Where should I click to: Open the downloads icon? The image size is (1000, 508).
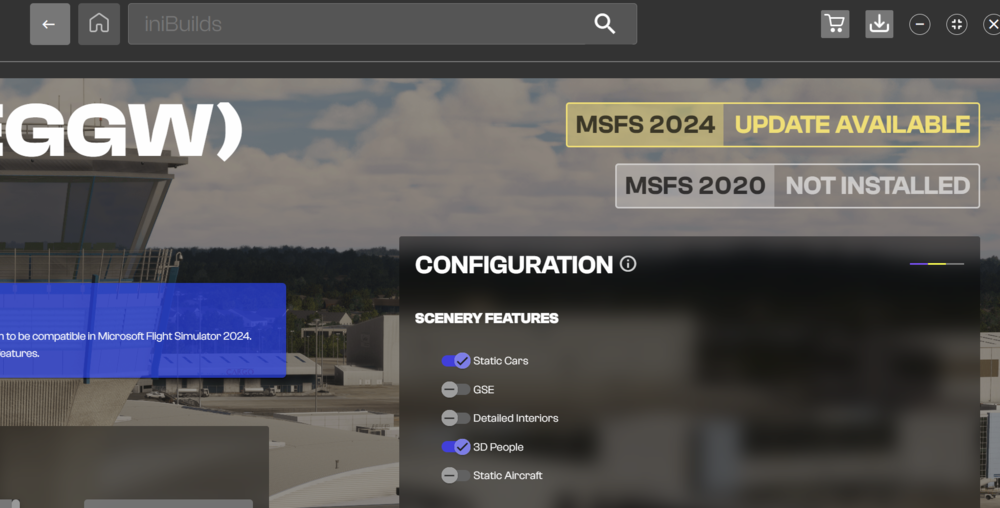pyautogui.click(x=879, y=24)
